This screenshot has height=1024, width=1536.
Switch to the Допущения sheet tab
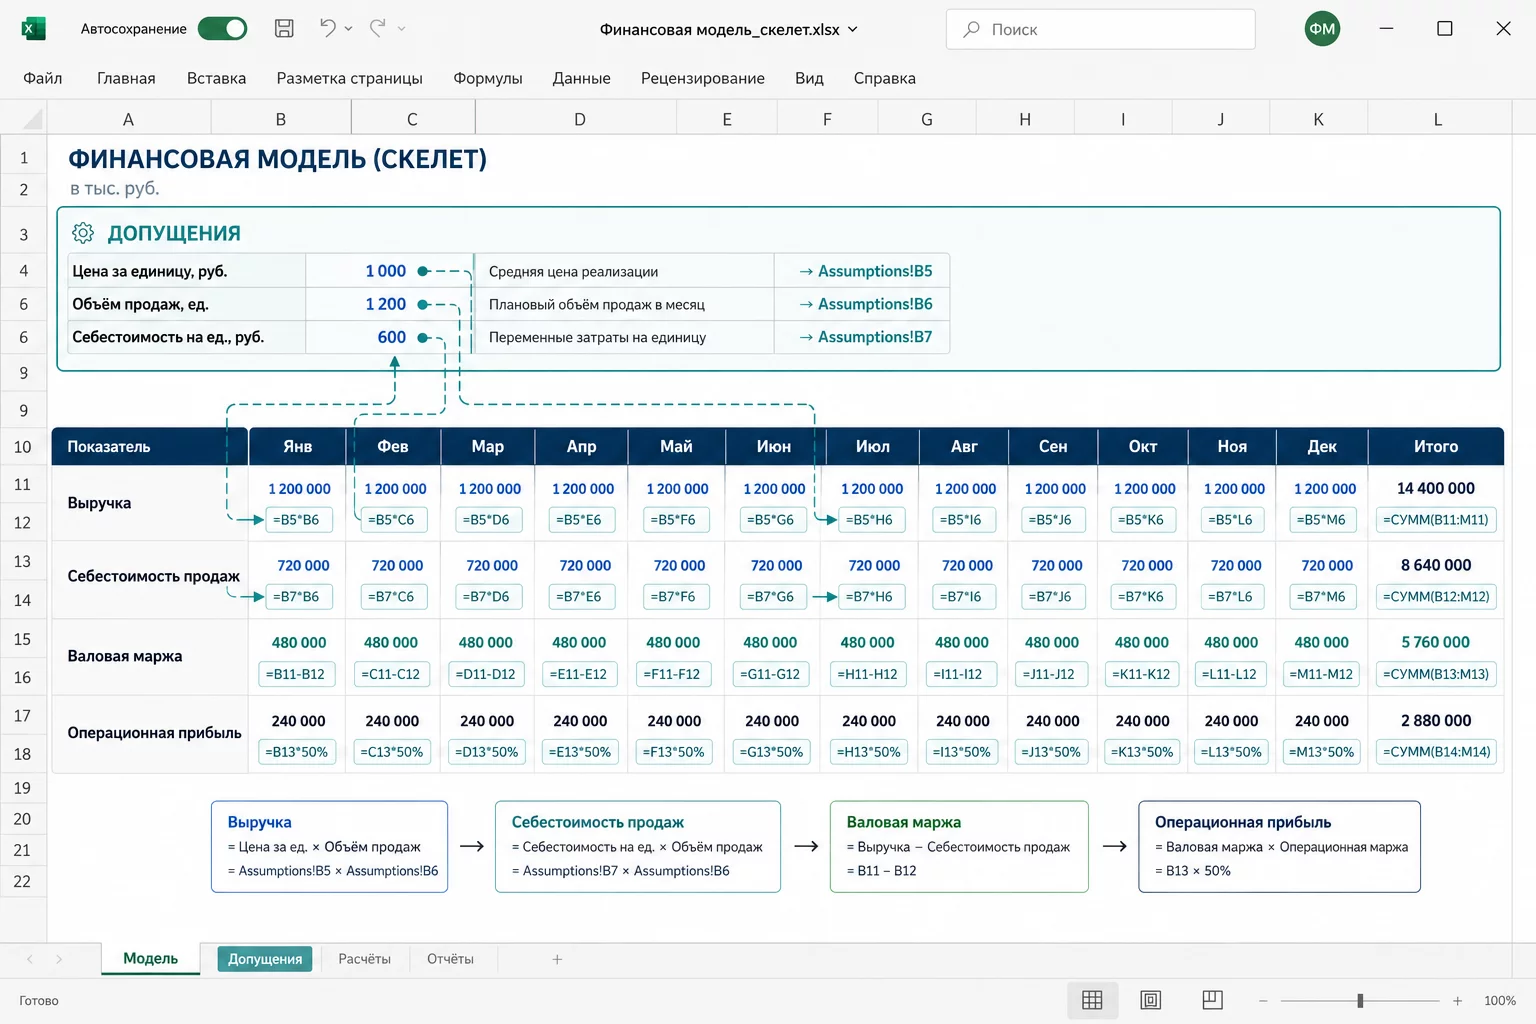pos(265,959)
